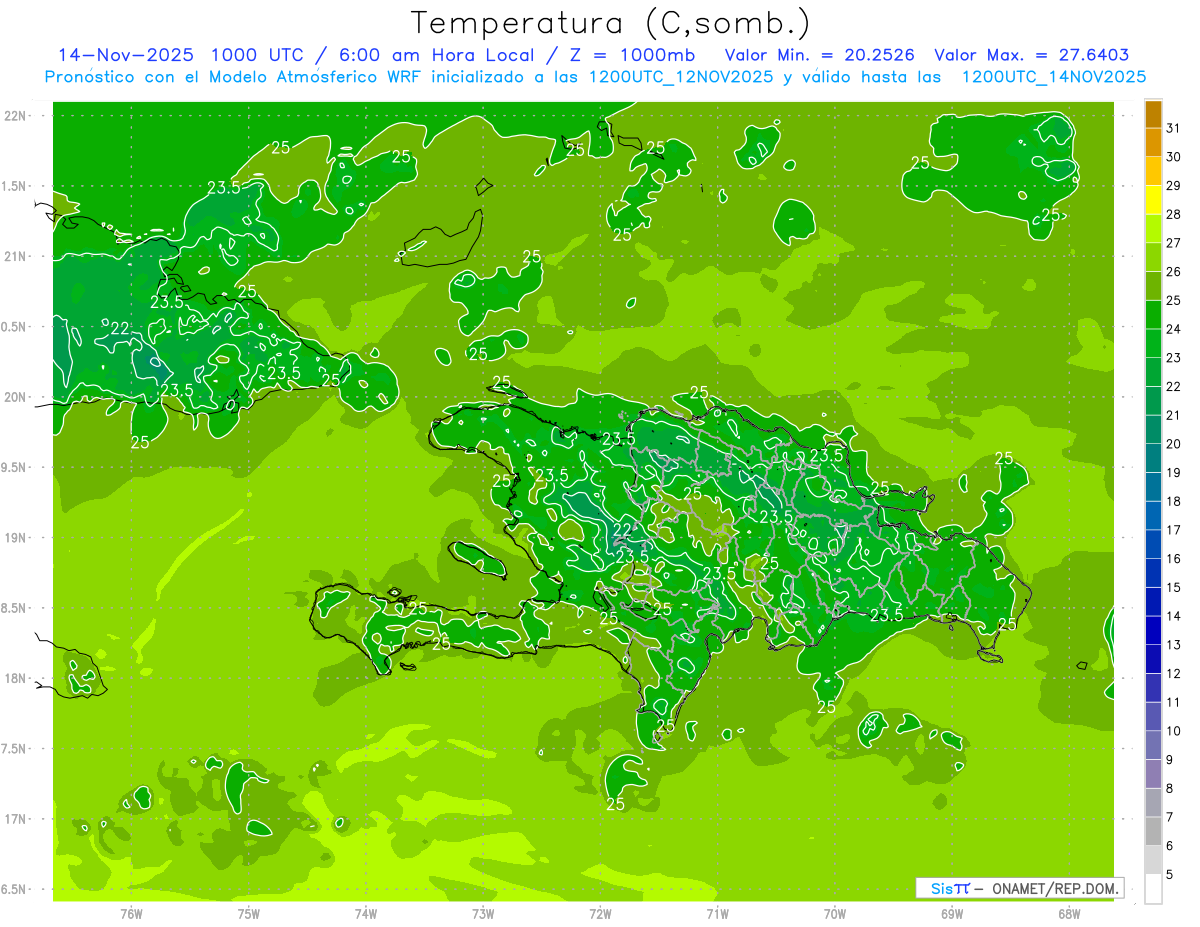Click the 21N latitude axis label
Screen dimensions: 1200x927
16,256
